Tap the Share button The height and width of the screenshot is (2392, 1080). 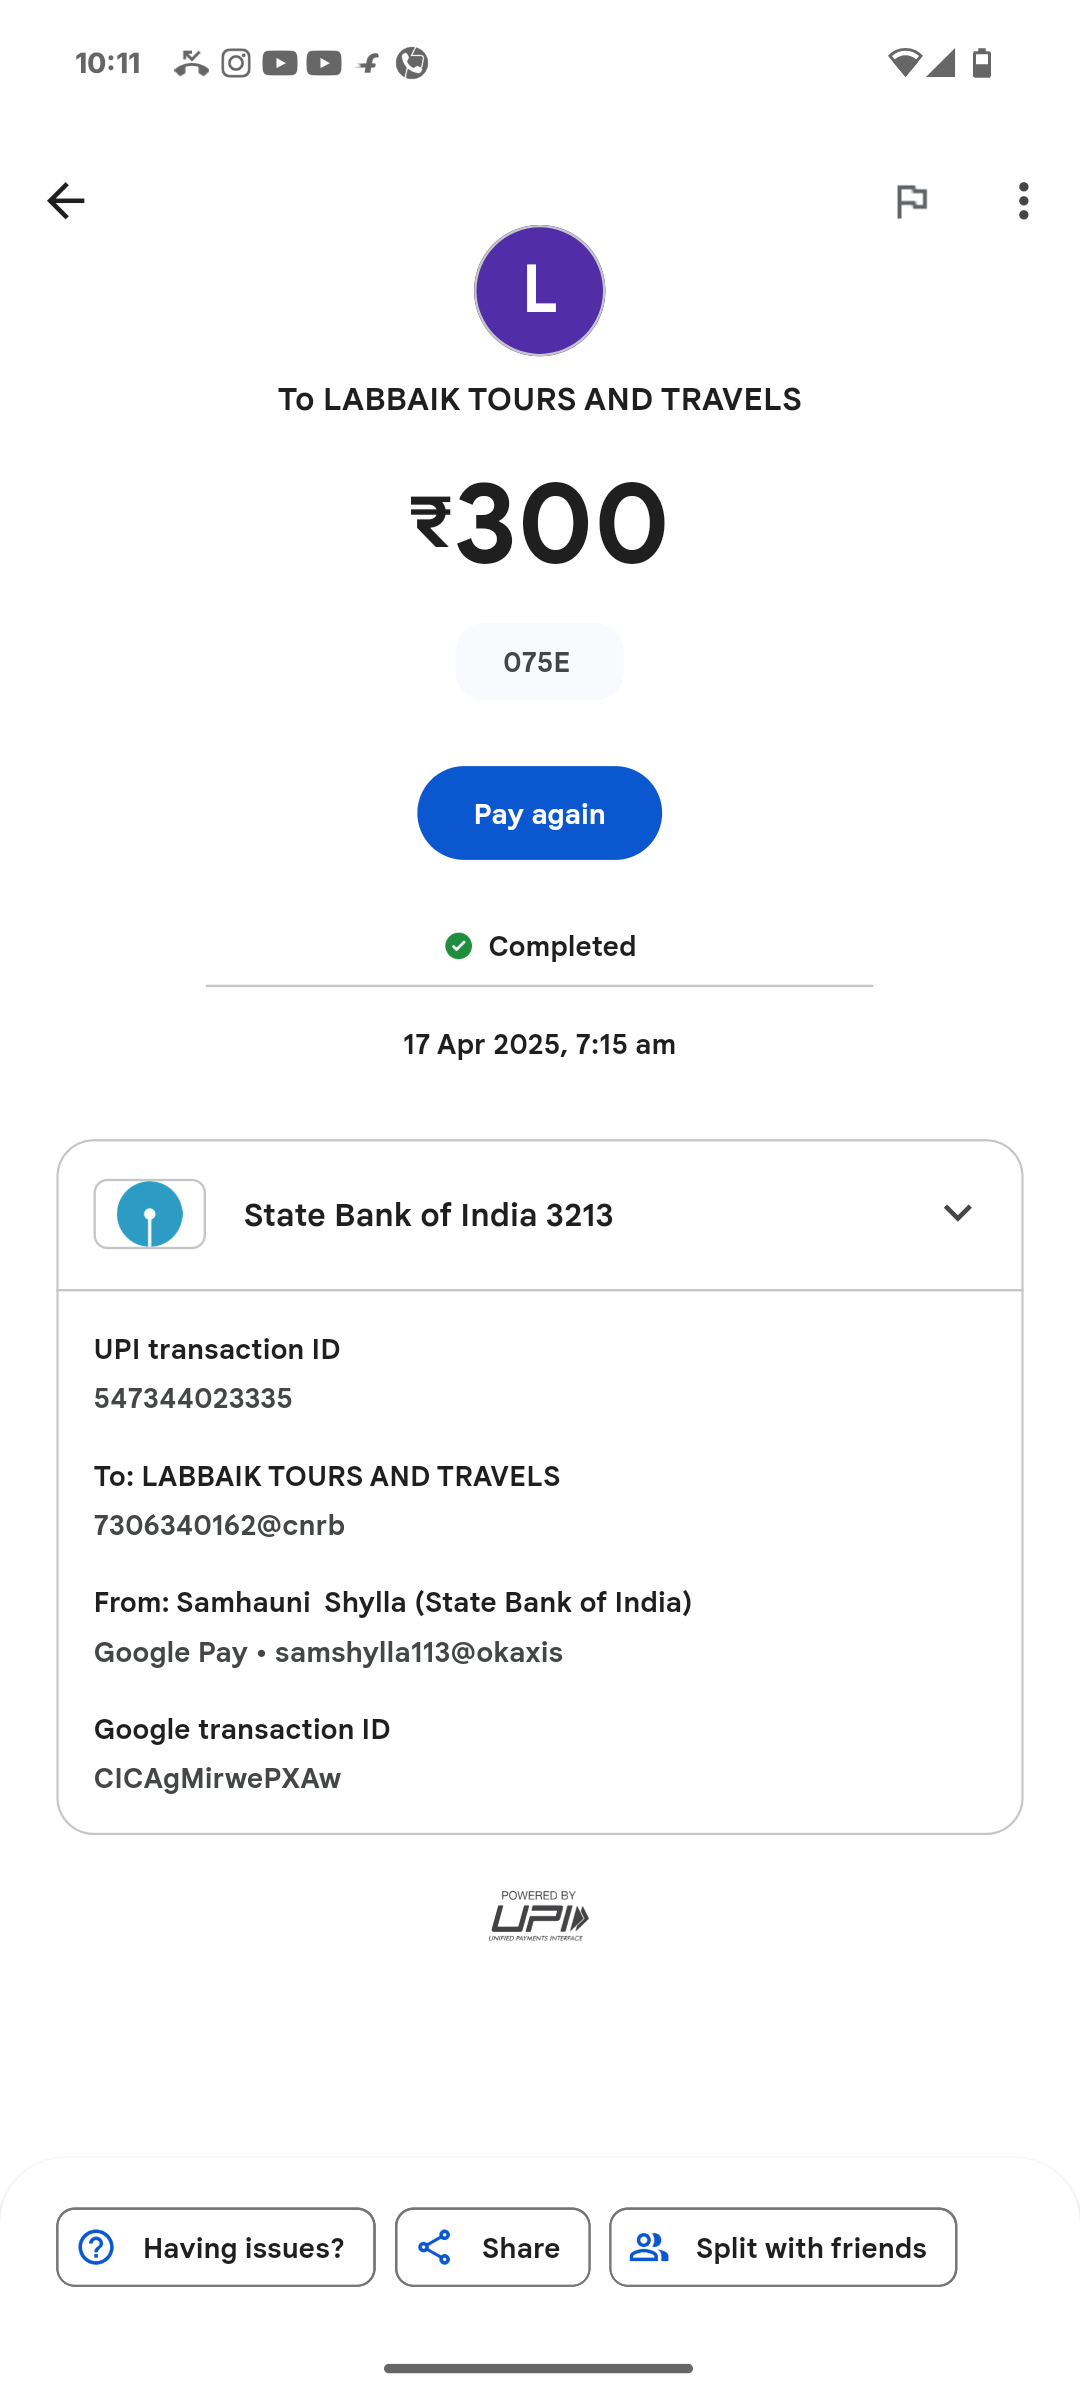coord(492,2247)
